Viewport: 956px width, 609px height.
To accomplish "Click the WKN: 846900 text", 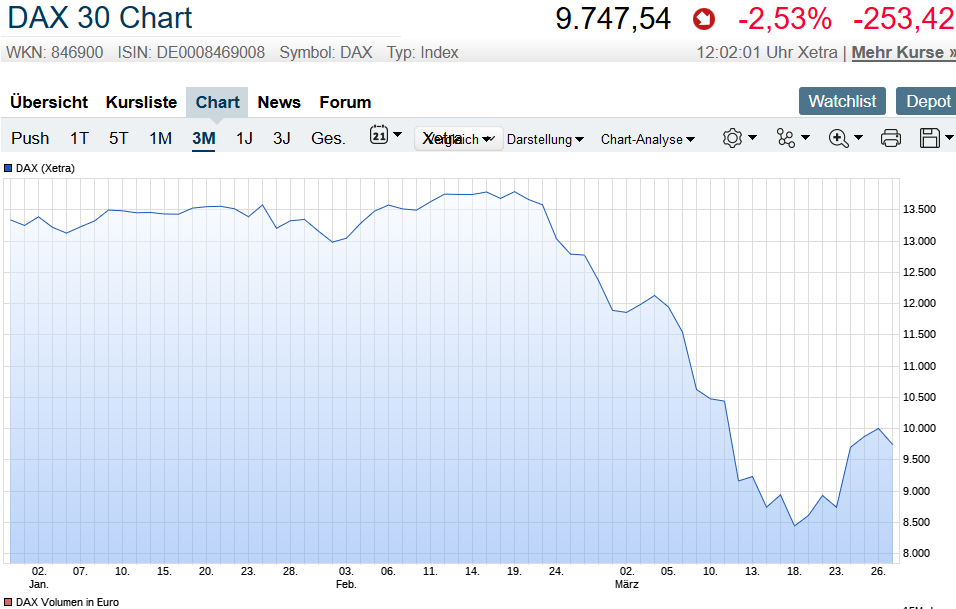I will pos(55,52).
